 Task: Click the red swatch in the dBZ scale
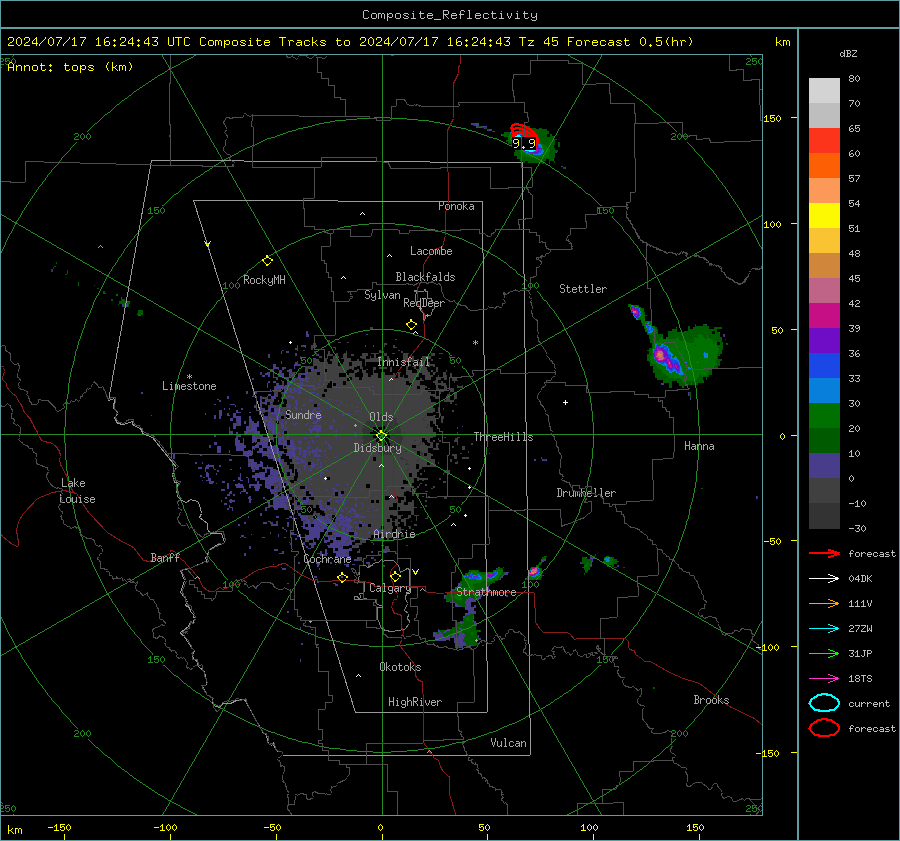tap(824, 141)
